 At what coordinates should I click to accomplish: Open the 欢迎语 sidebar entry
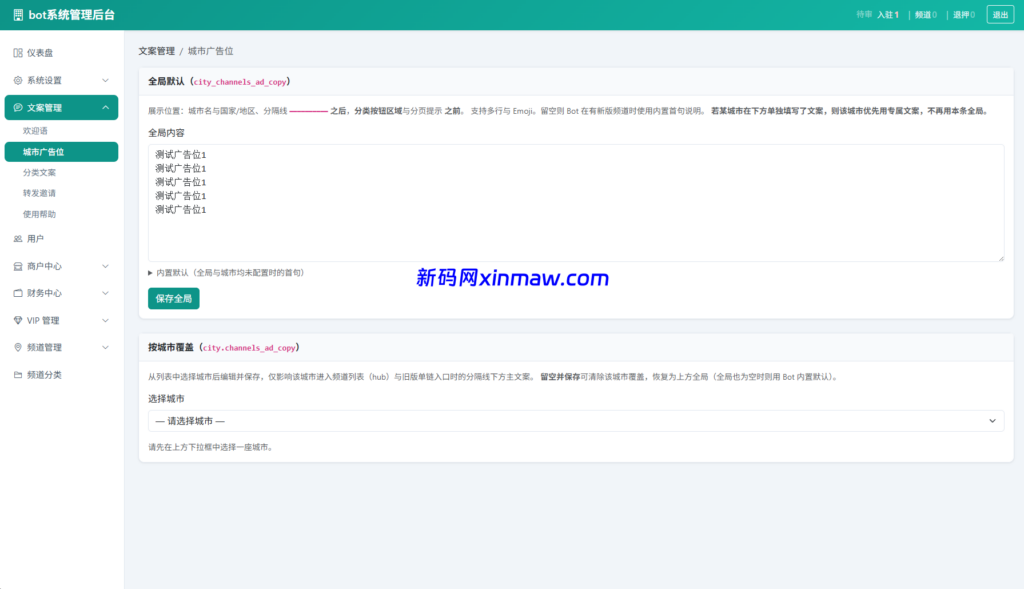coord(37,130)
